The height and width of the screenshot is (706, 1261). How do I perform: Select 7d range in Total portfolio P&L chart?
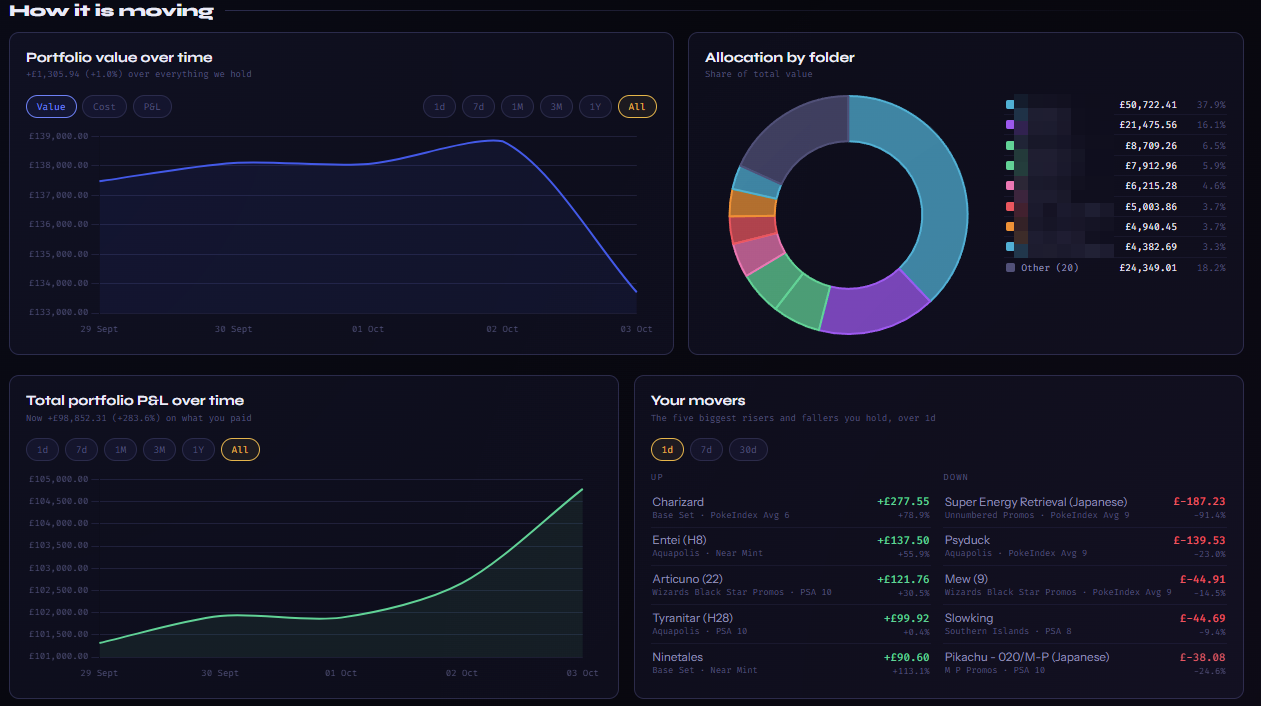point(81,450)
